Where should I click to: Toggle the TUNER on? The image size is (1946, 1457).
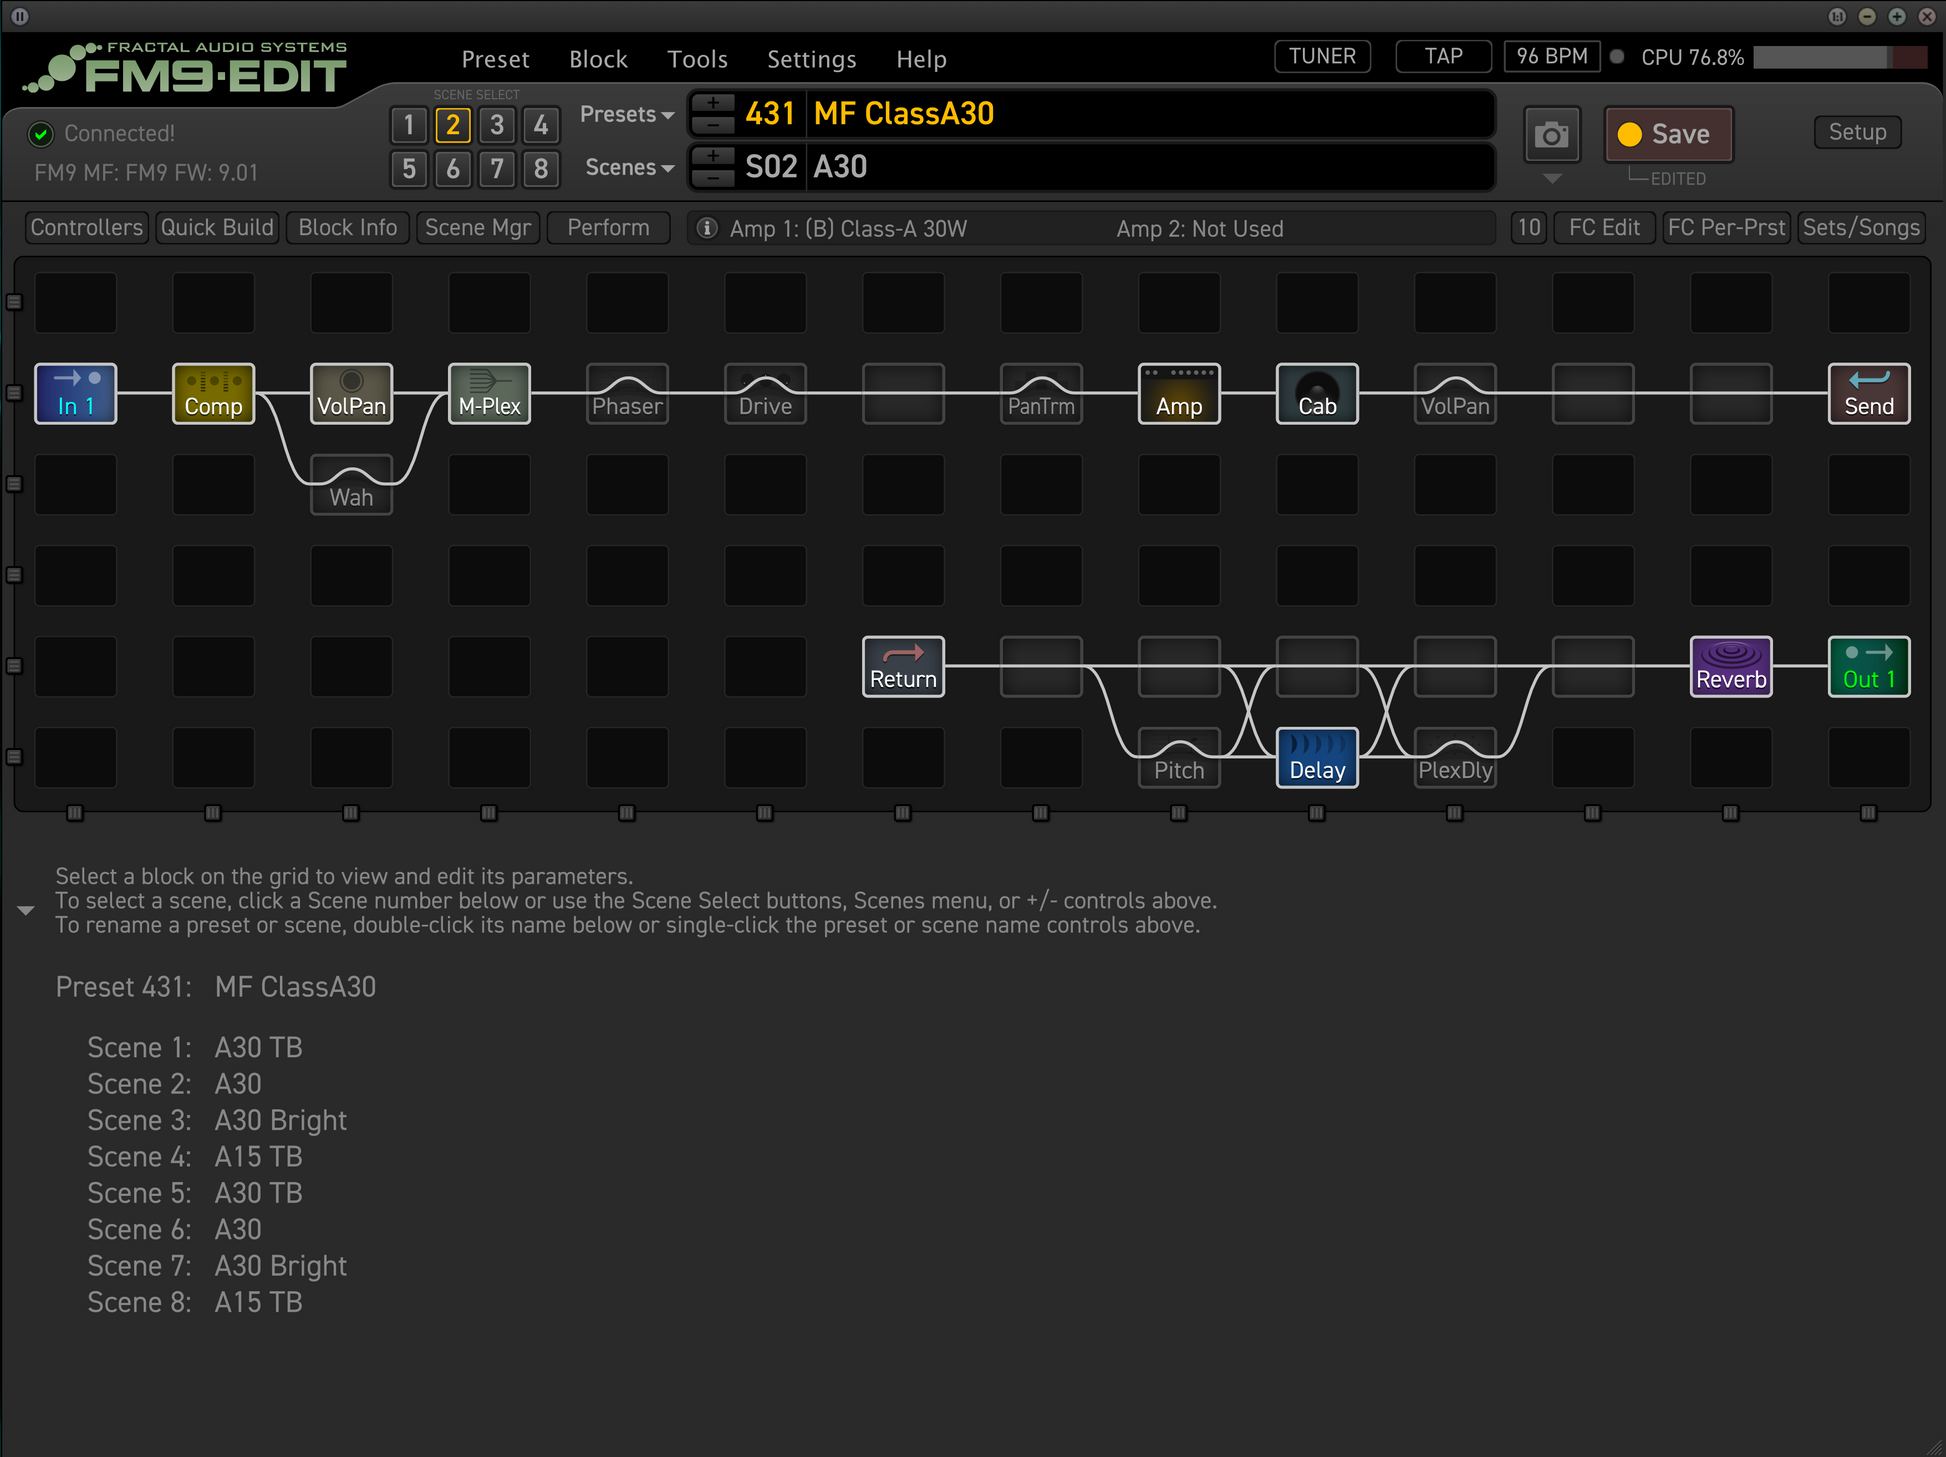1322,56
